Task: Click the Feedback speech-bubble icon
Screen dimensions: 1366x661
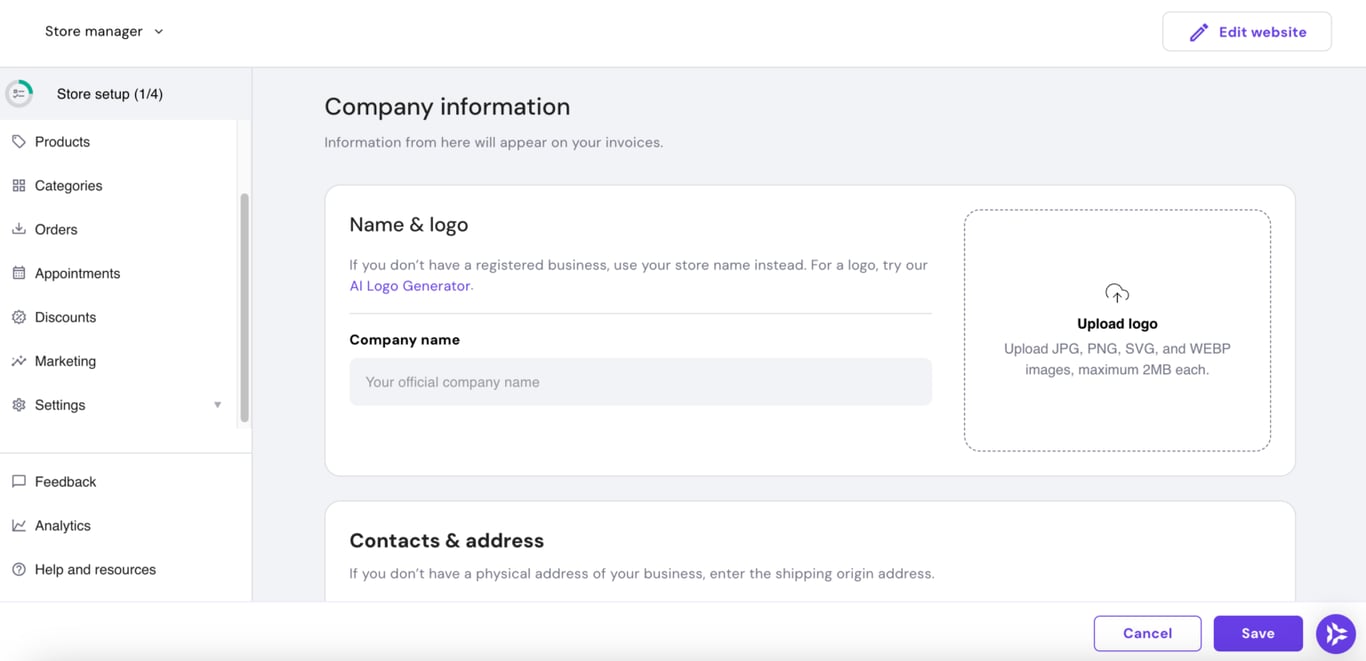Action: pyautogui.click(x=18, y=481)
